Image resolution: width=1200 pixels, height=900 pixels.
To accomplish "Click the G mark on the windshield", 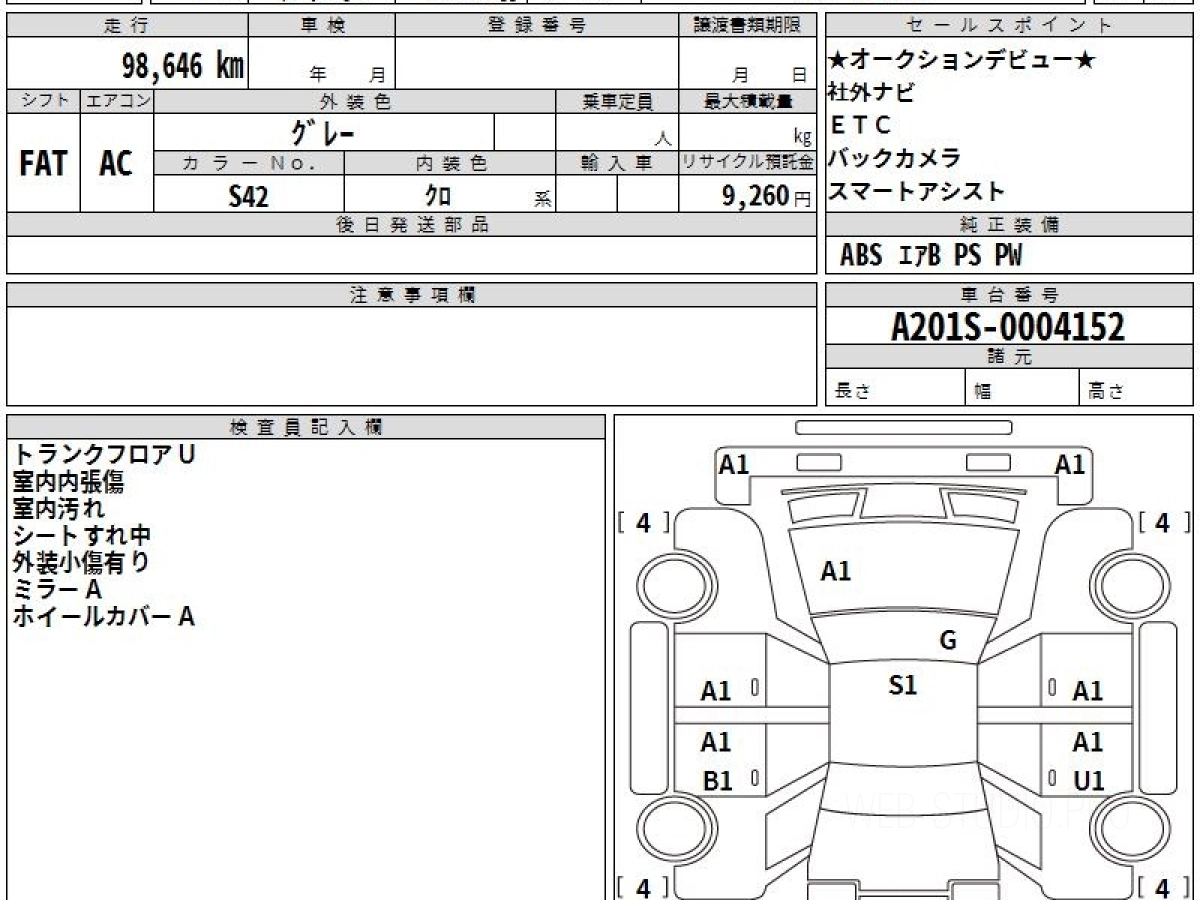I will [x=948, y=641].
